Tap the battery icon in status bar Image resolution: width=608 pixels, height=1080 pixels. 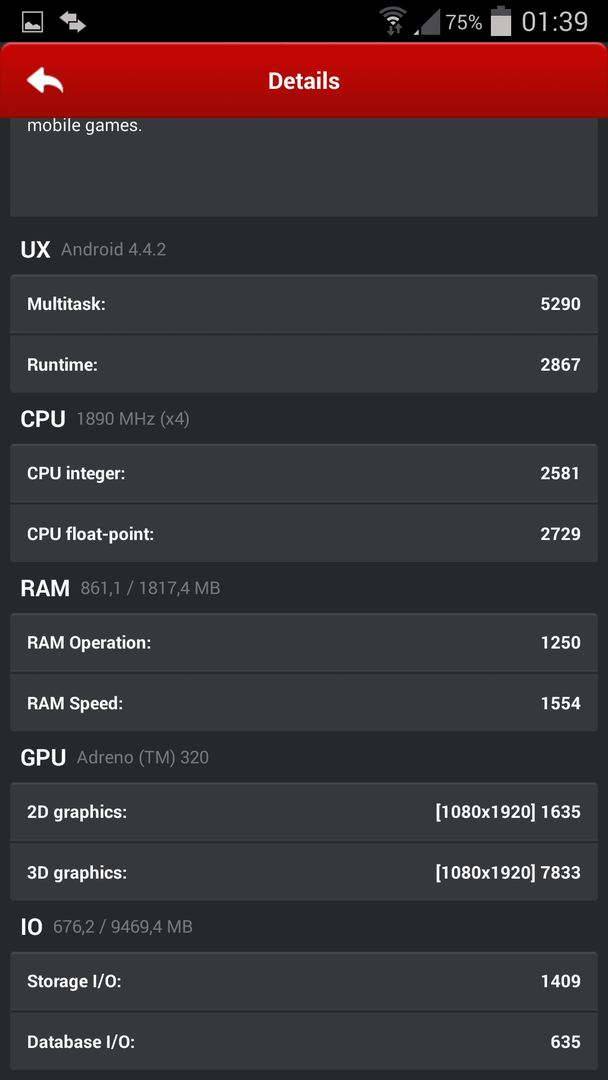(501, 21)
